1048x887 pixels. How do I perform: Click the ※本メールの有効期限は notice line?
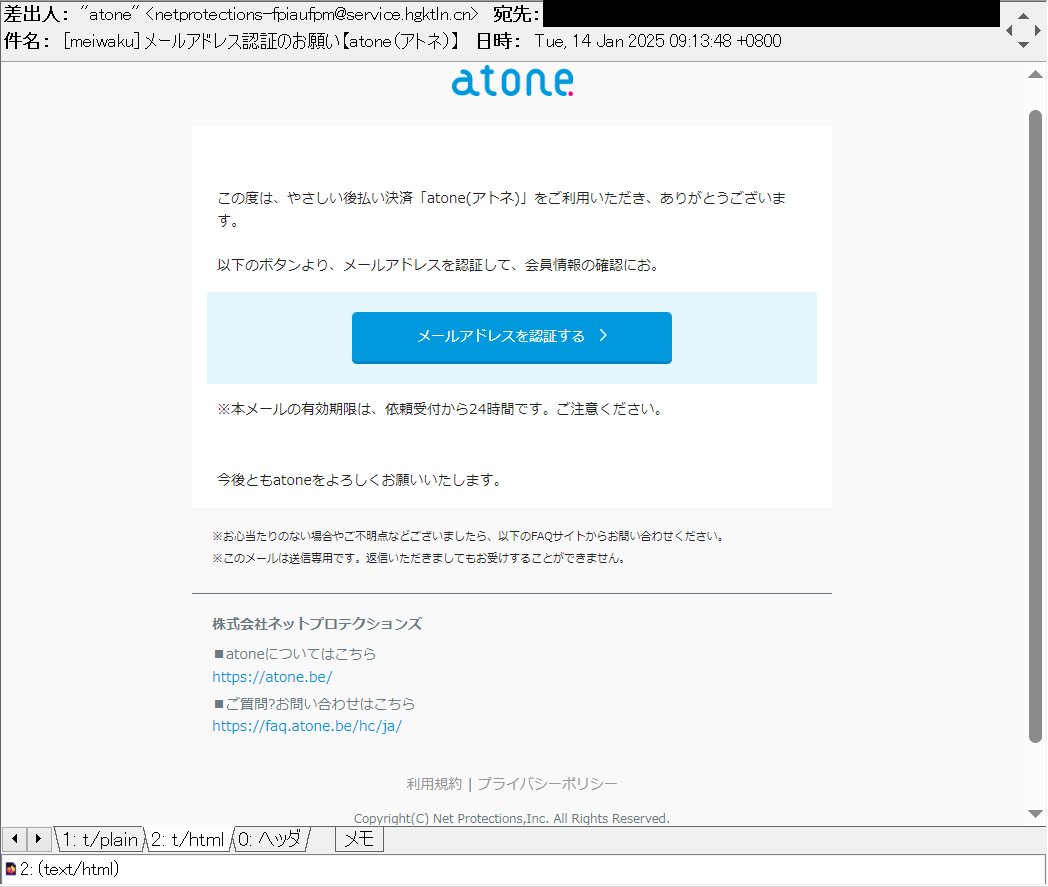[x=440, y=409]
